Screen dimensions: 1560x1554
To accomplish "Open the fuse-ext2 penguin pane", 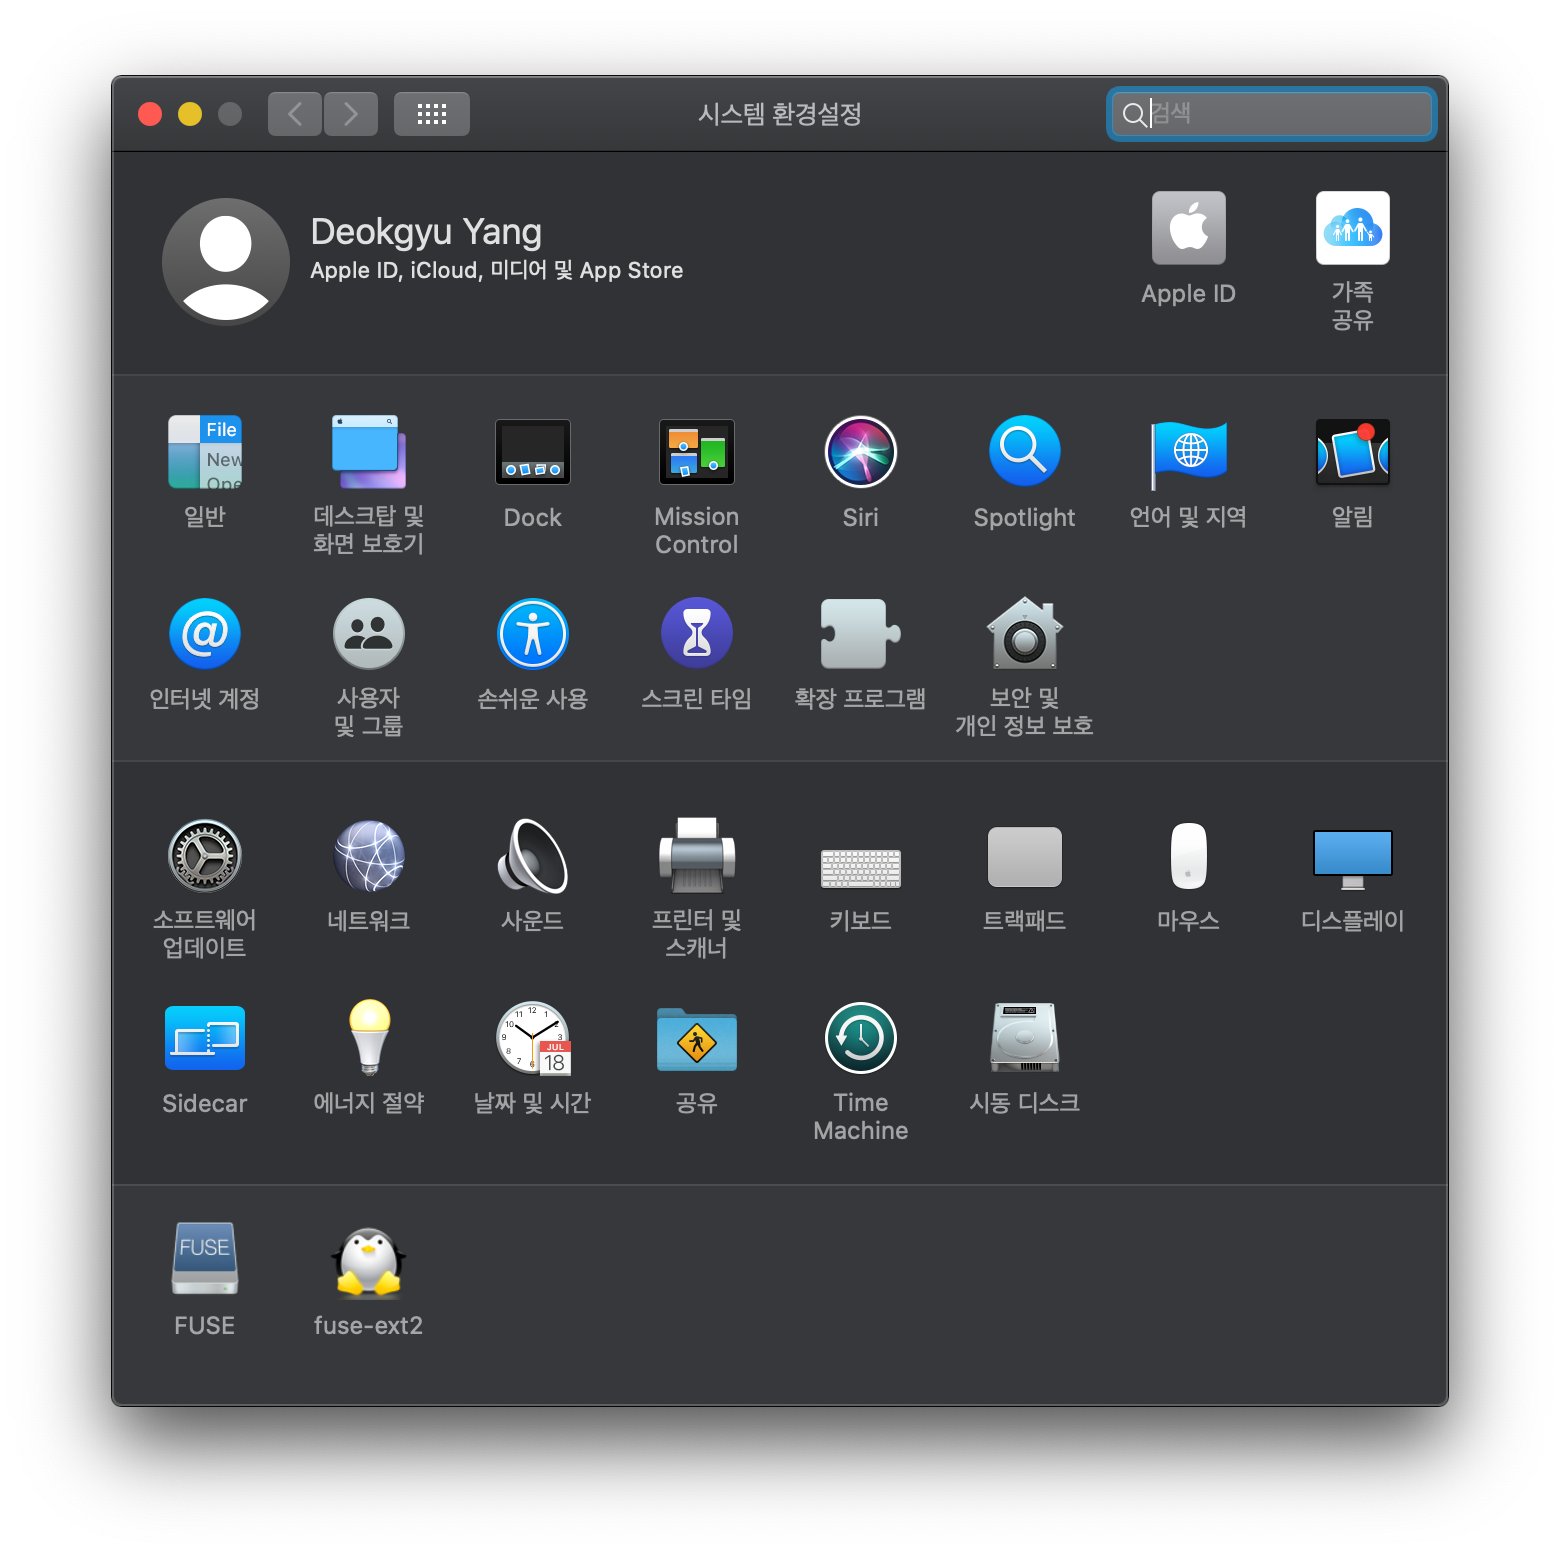I will click(369, 1262).
